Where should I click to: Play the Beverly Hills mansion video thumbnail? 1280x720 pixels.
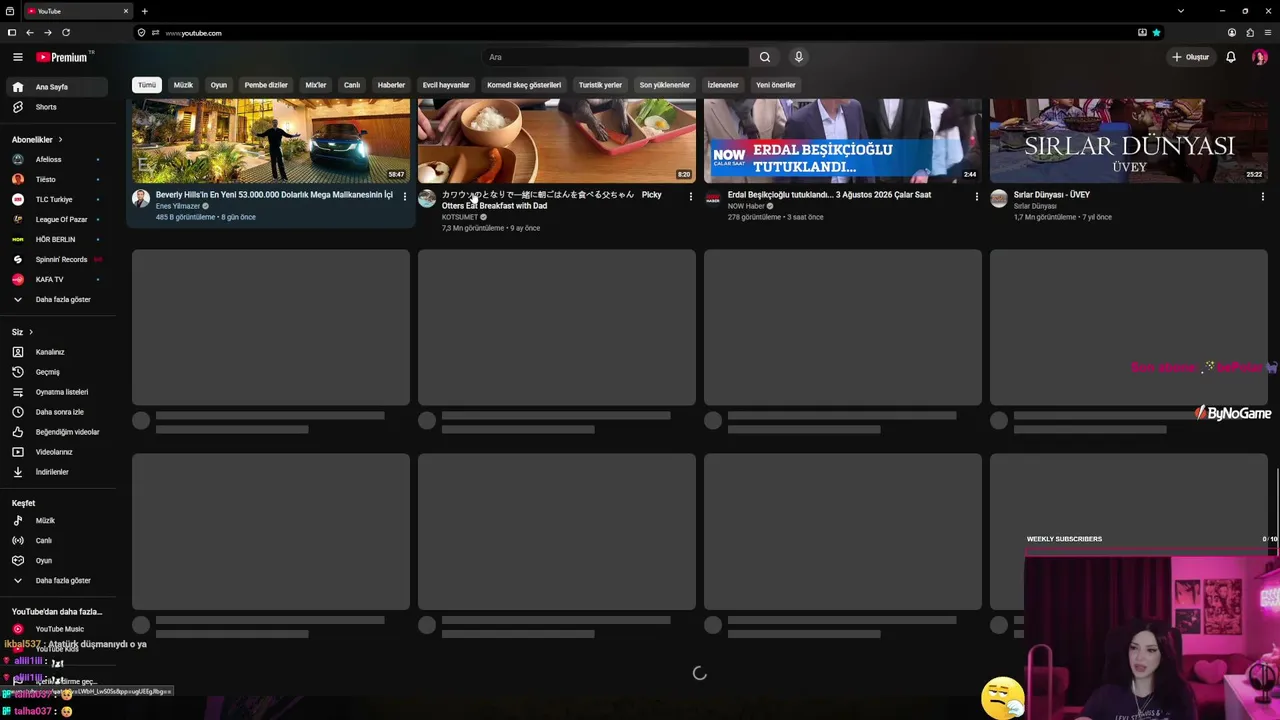tap(271, 140)
